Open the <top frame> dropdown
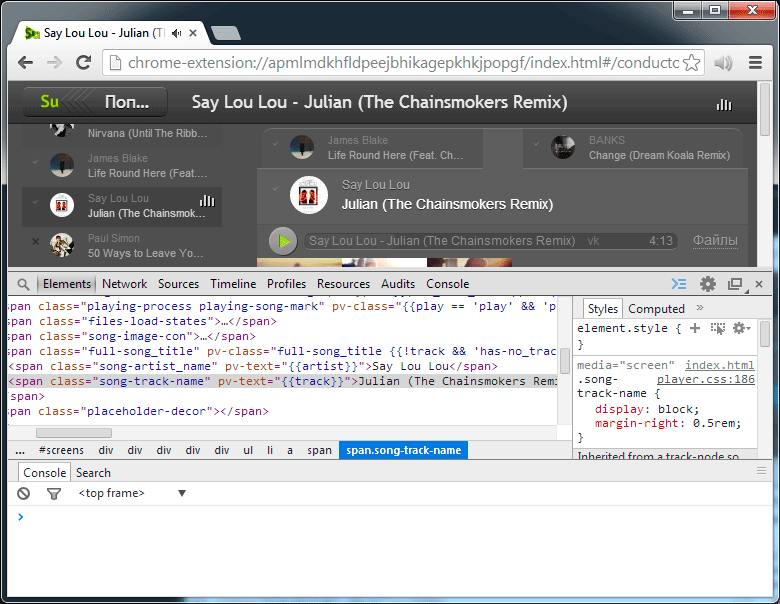This screenshot has width=780, height=604. click(x=132, y=493)
